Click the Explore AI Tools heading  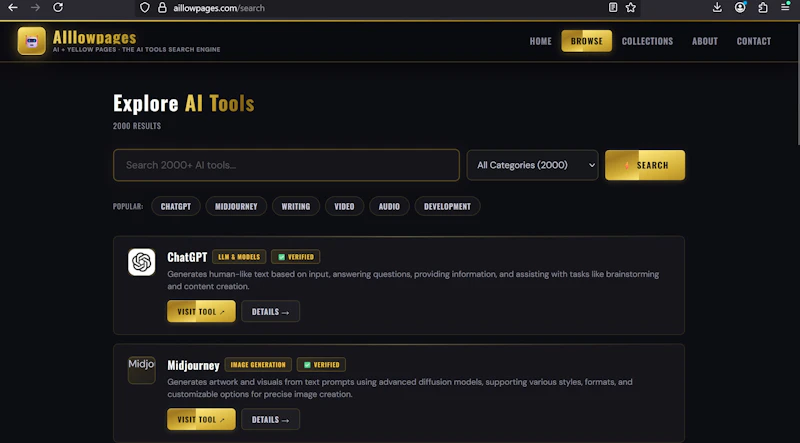(x=184, y=103)
